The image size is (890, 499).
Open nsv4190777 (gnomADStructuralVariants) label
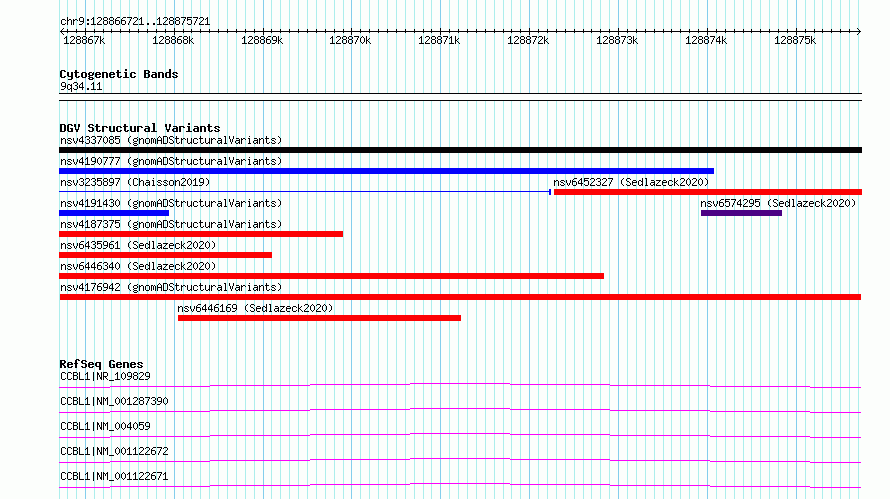point(171,161)
